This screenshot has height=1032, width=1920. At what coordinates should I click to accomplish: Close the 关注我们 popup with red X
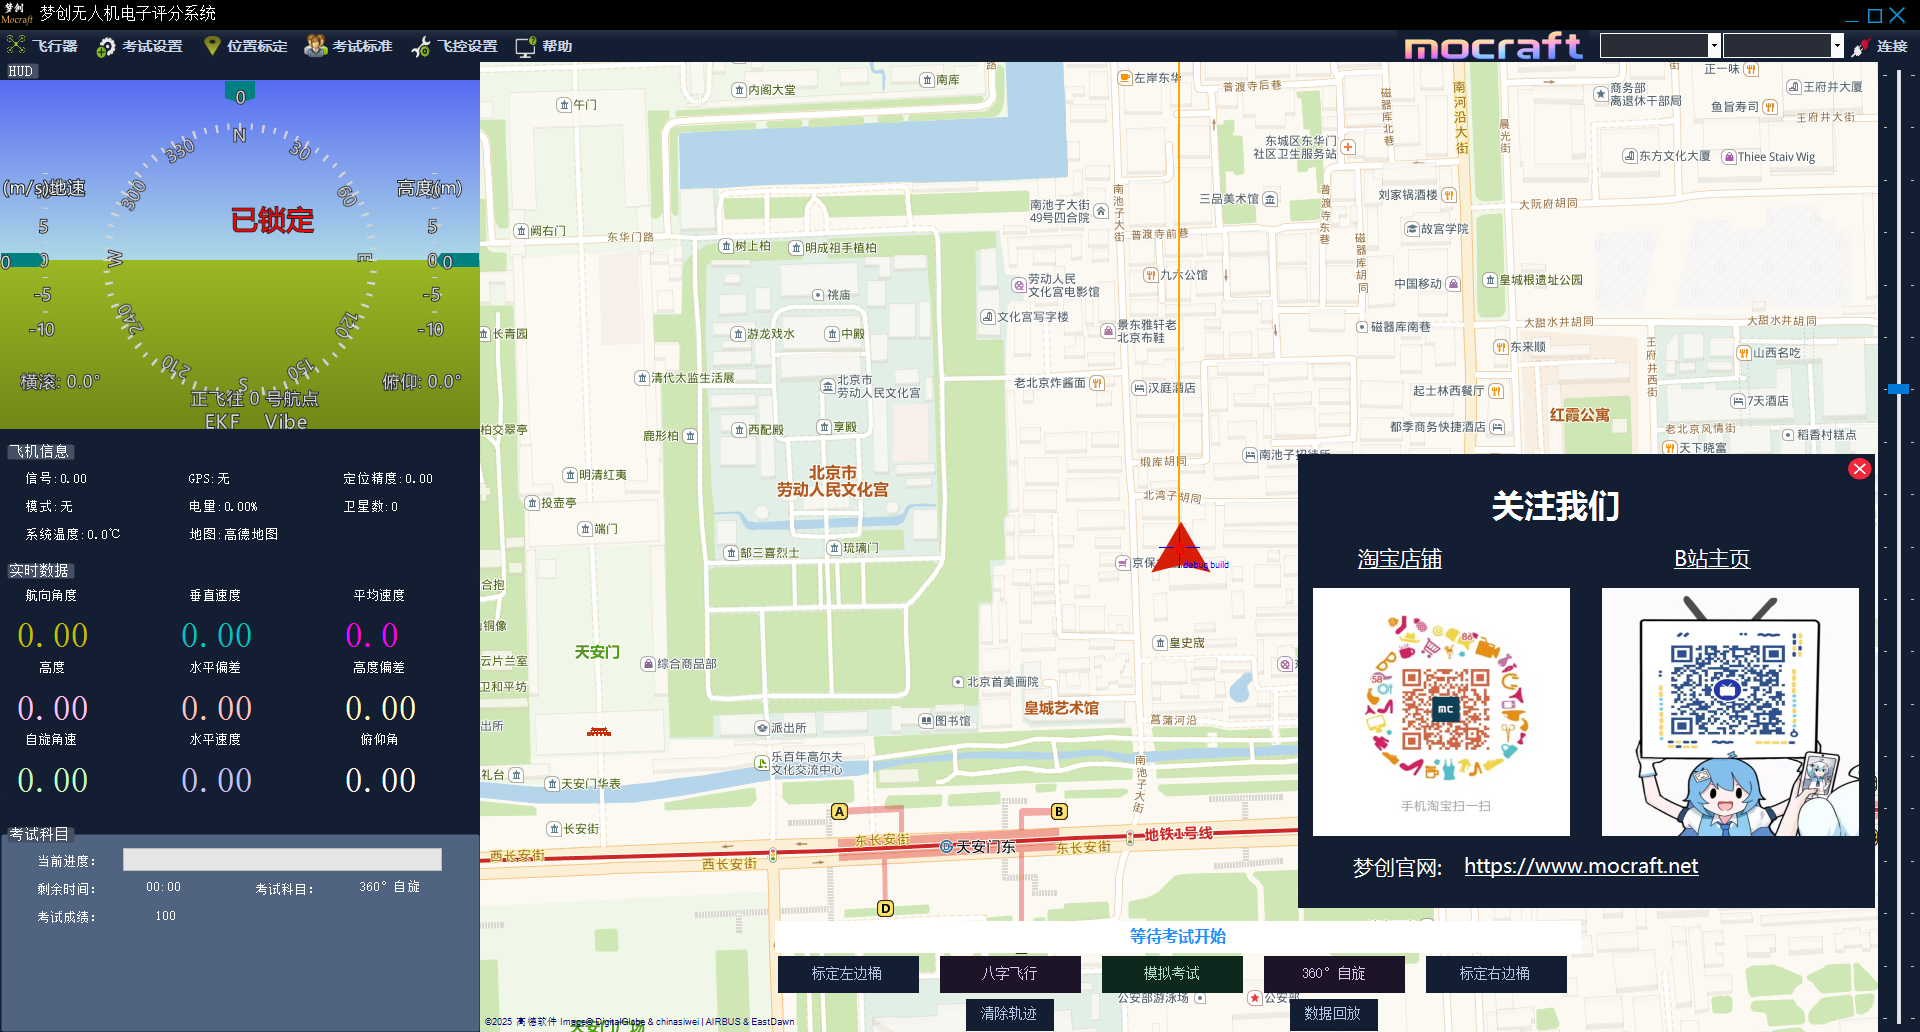[1859, 469]
